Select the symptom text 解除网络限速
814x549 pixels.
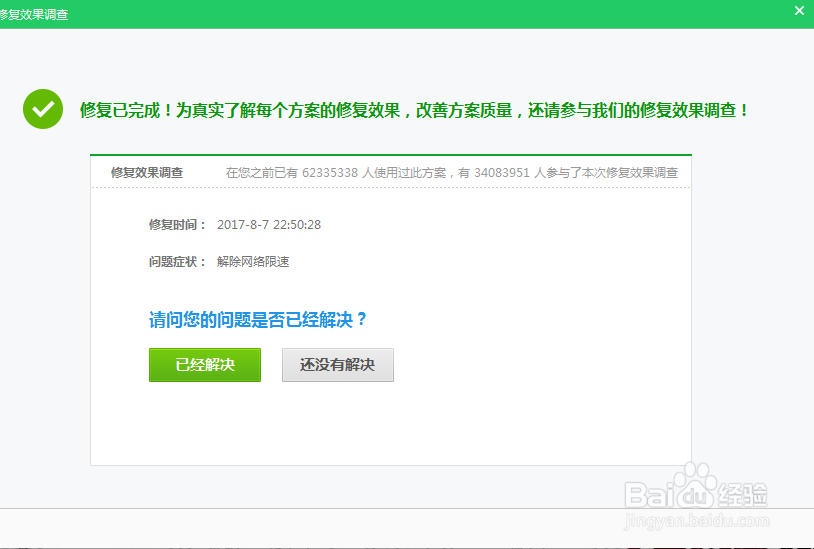(253, 262)
